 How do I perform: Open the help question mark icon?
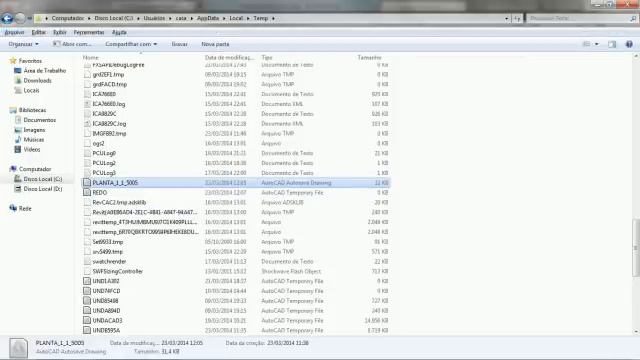629,44
